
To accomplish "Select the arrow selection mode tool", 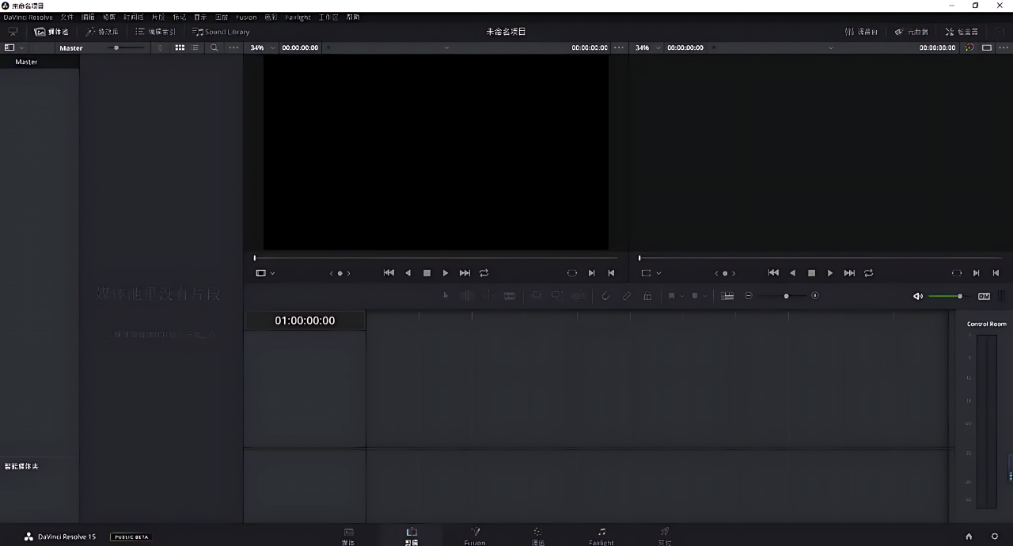I will pos(445,296).
